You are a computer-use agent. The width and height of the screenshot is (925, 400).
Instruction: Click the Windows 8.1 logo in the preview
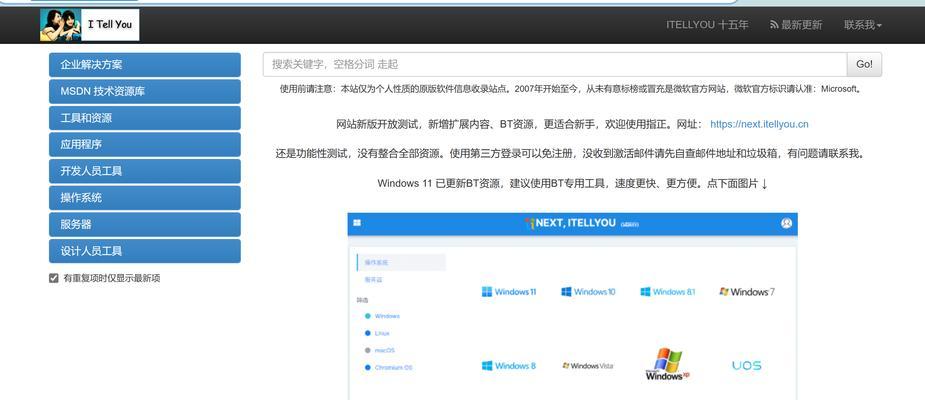668,291
